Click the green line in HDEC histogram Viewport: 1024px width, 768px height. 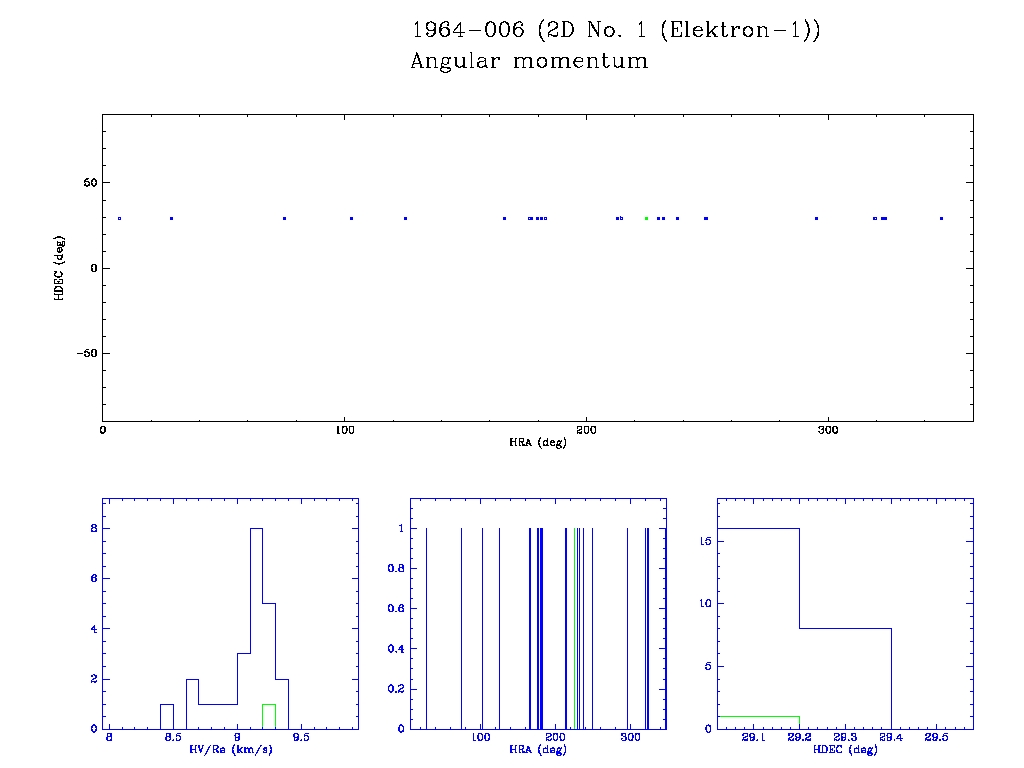[758, 716]
